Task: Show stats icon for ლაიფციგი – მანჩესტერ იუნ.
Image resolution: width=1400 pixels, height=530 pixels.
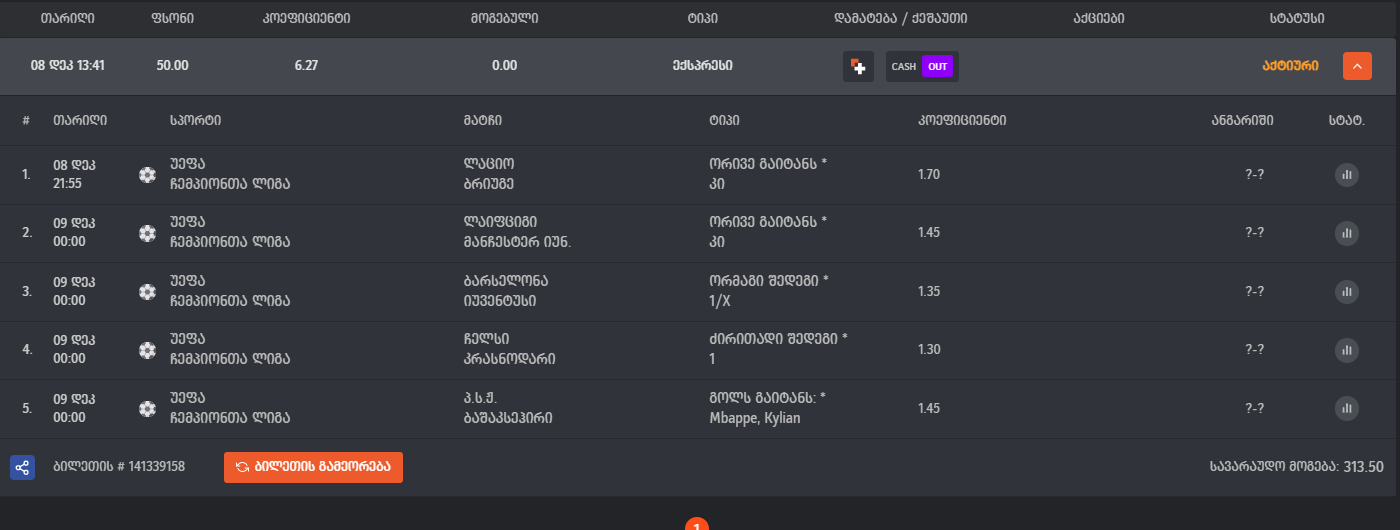Action: pos(1347,233)
